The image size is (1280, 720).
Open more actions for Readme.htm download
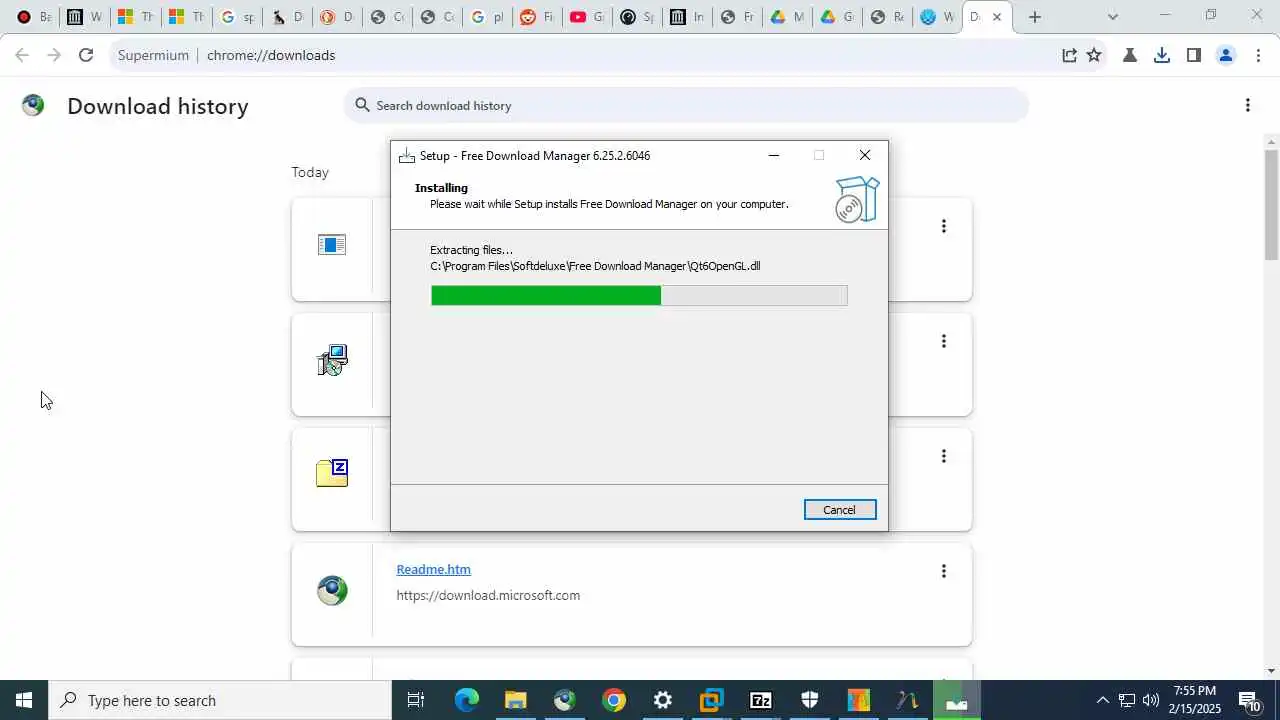(x=943, y=571)
